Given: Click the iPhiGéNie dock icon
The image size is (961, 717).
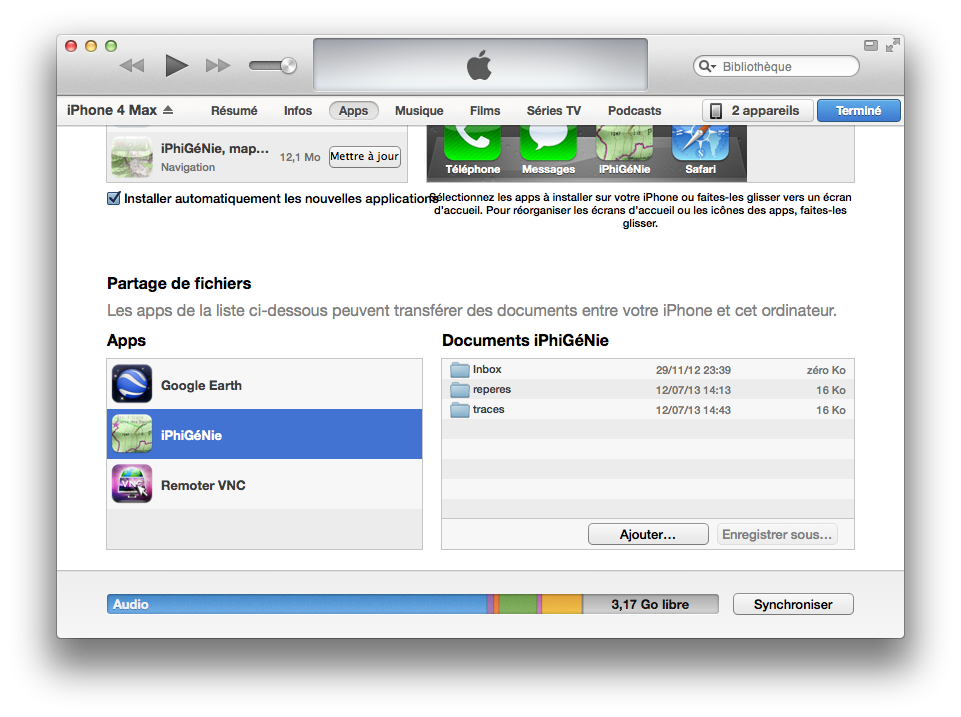Looking at the screenshot, I should coord(625,151).
